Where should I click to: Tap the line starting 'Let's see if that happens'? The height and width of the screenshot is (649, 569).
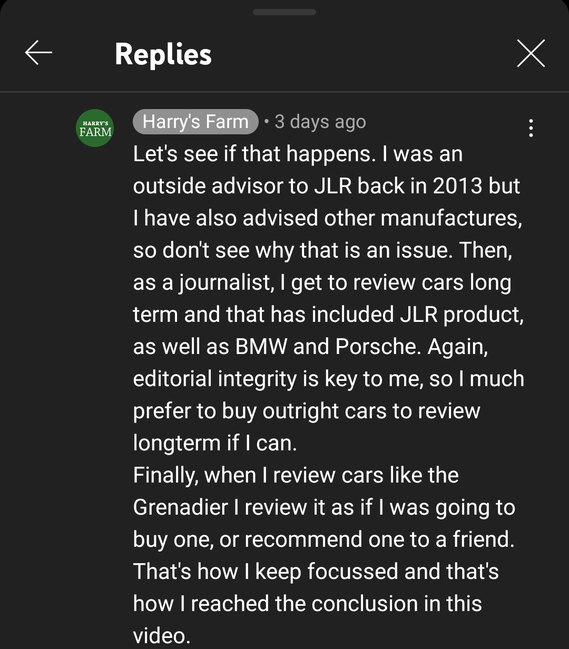click(x=298, y=154)
